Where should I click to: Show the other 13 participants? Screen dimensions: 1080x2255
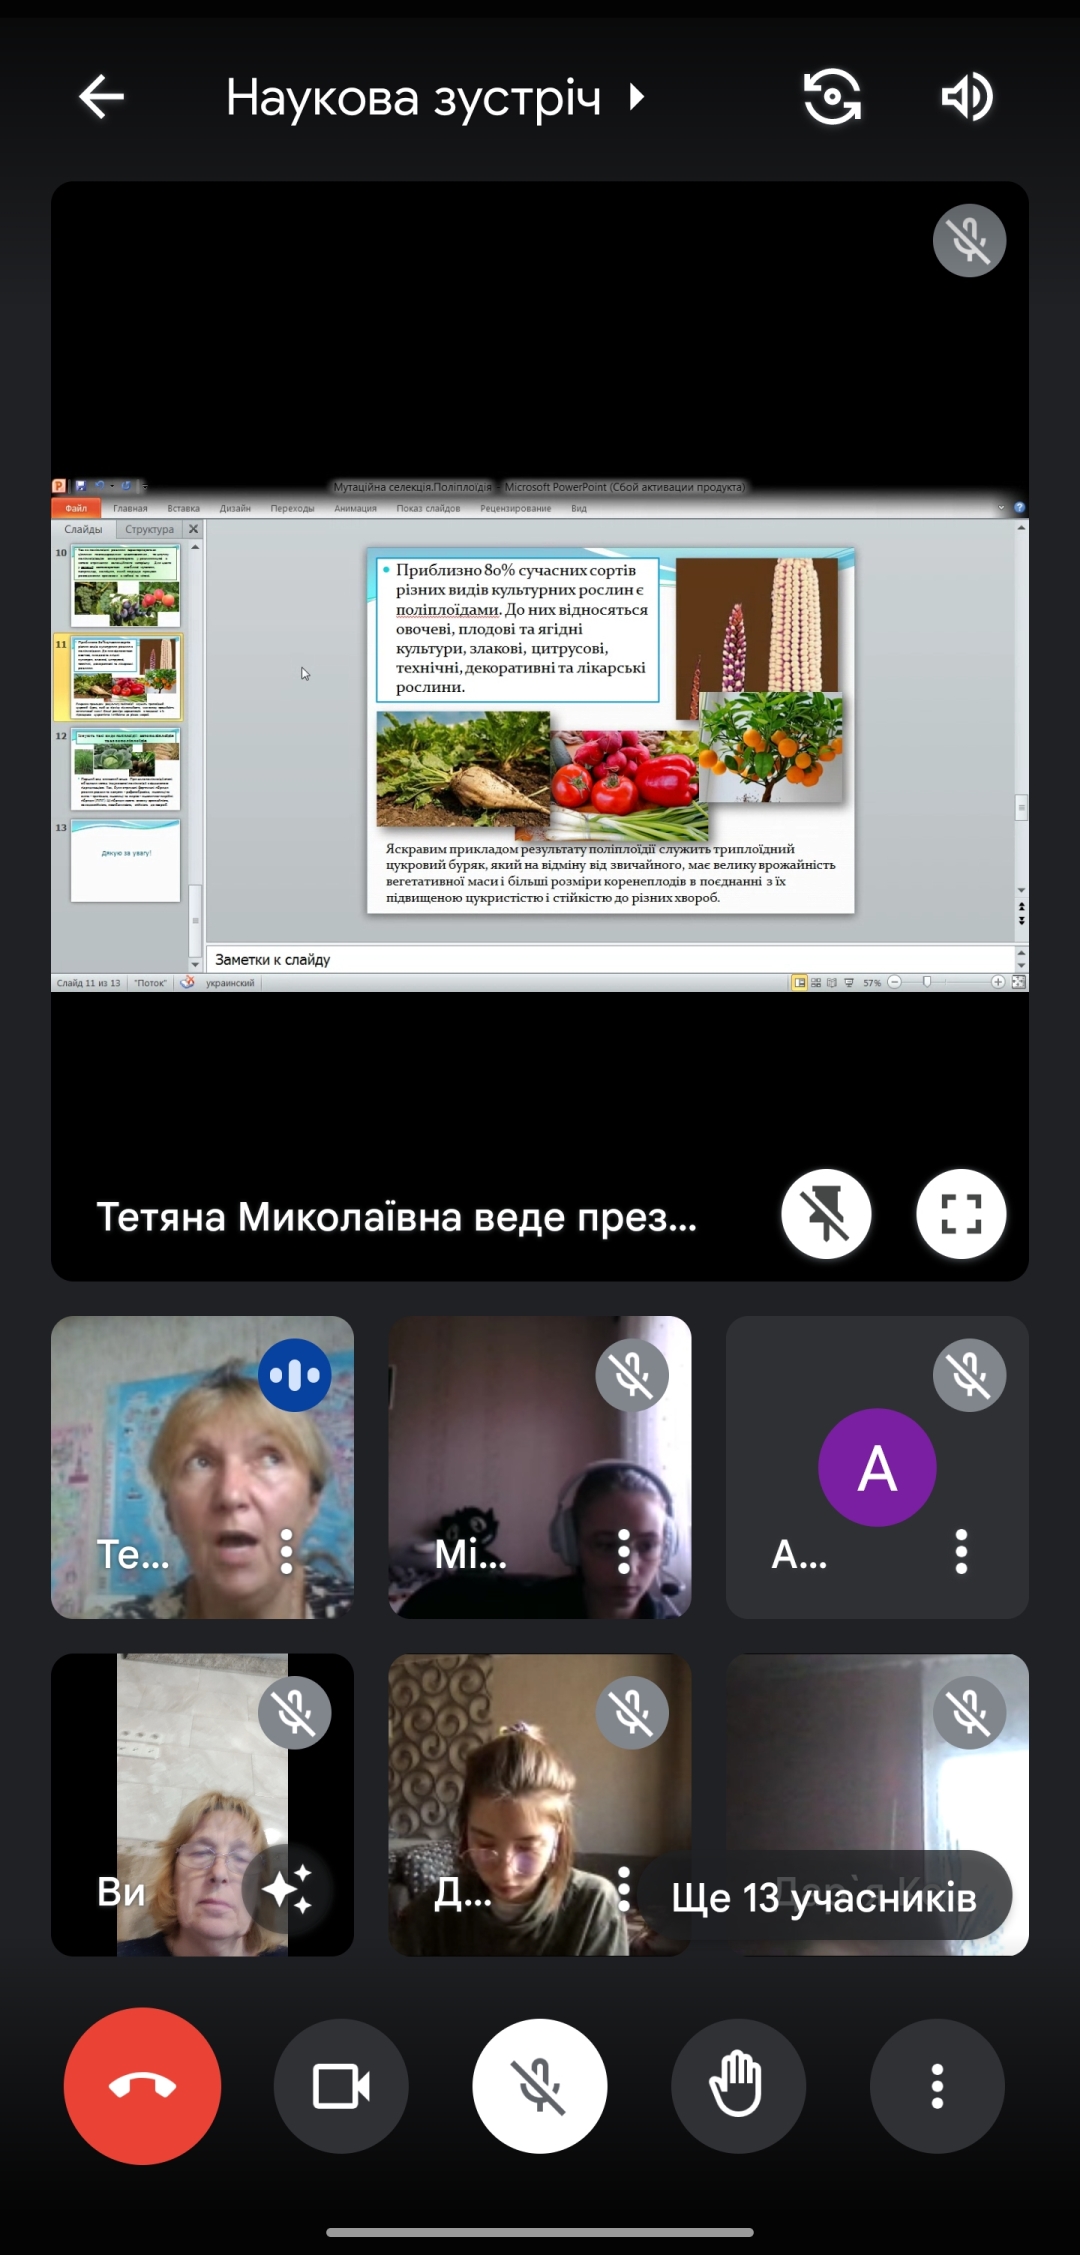coord(824,1897)
